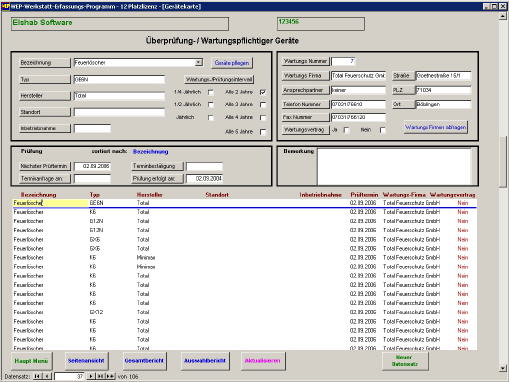Viewport: 509px width, 382px height.
Task: Tick the 1/2 Jährlich checkbox
Action: coord(211,104)
